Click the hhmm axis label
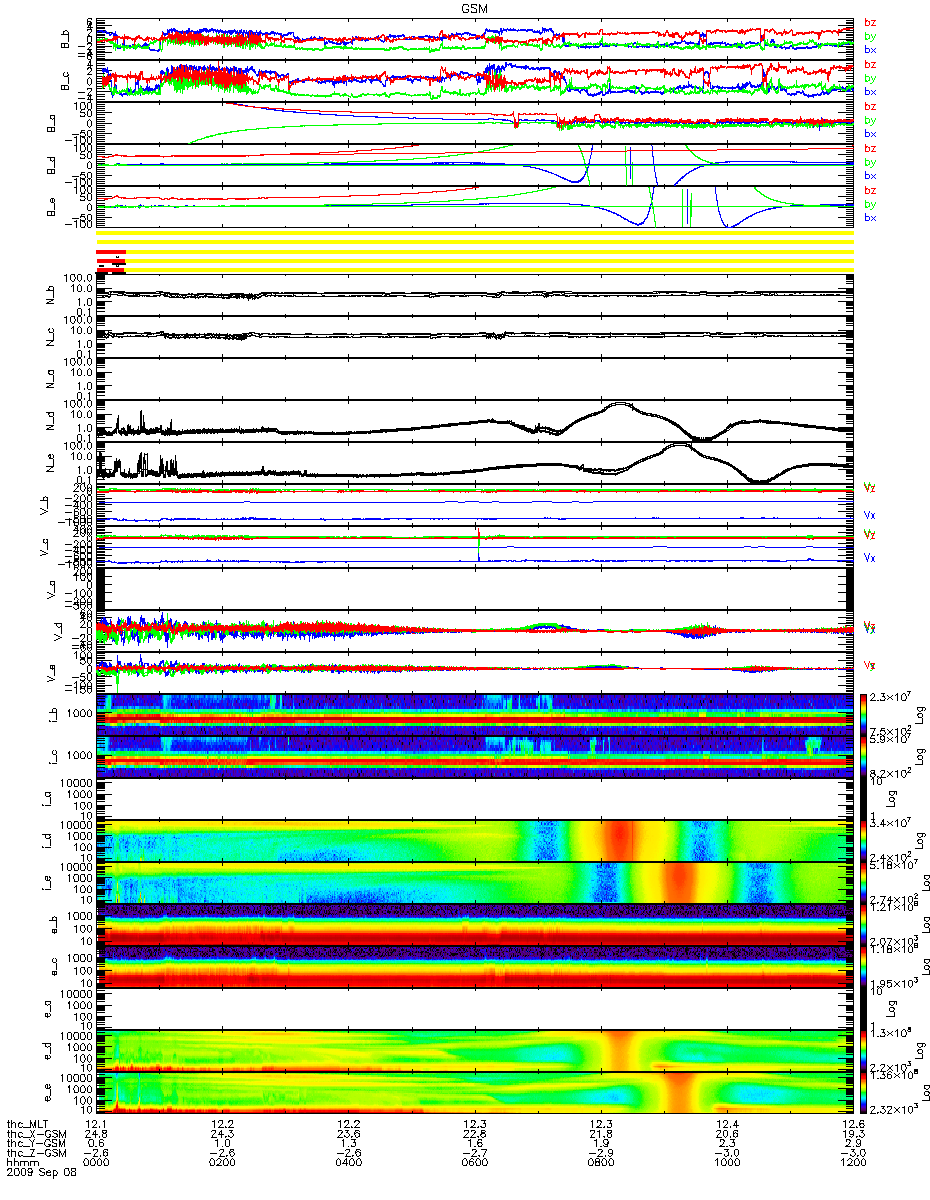930x1200 pixels. 21,1164
